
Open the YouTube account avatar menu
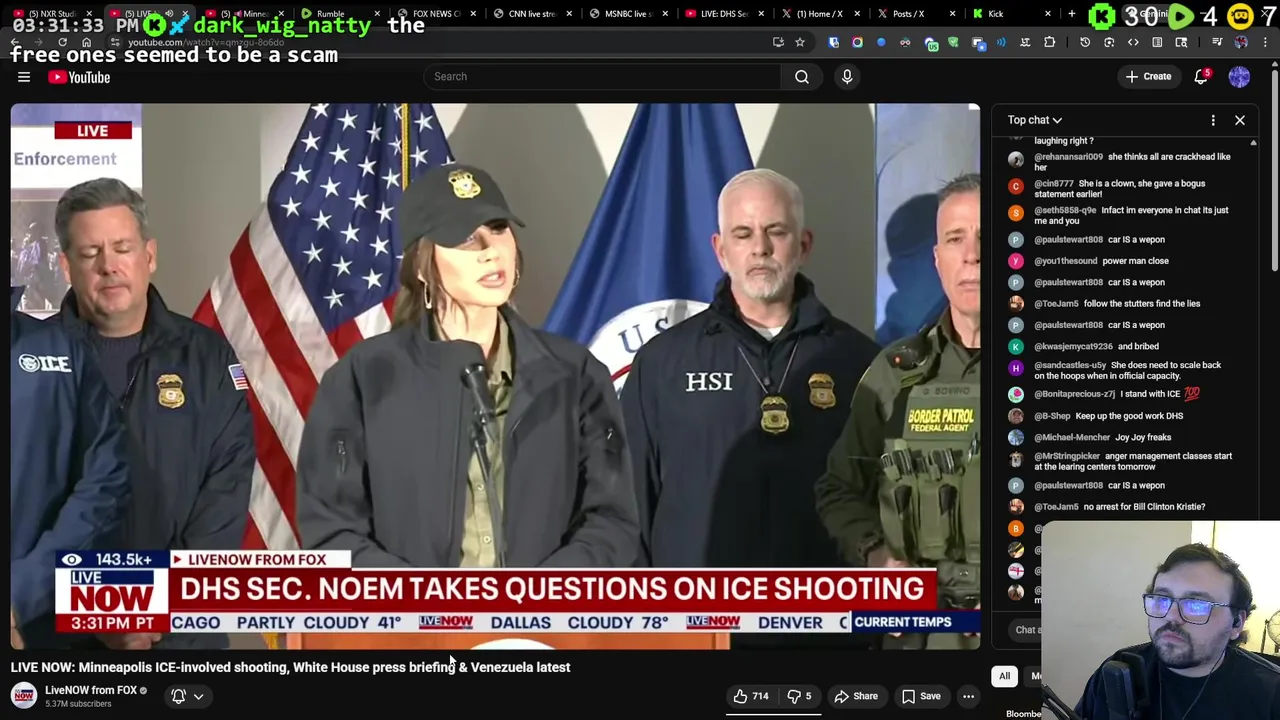pos(1239,77)
